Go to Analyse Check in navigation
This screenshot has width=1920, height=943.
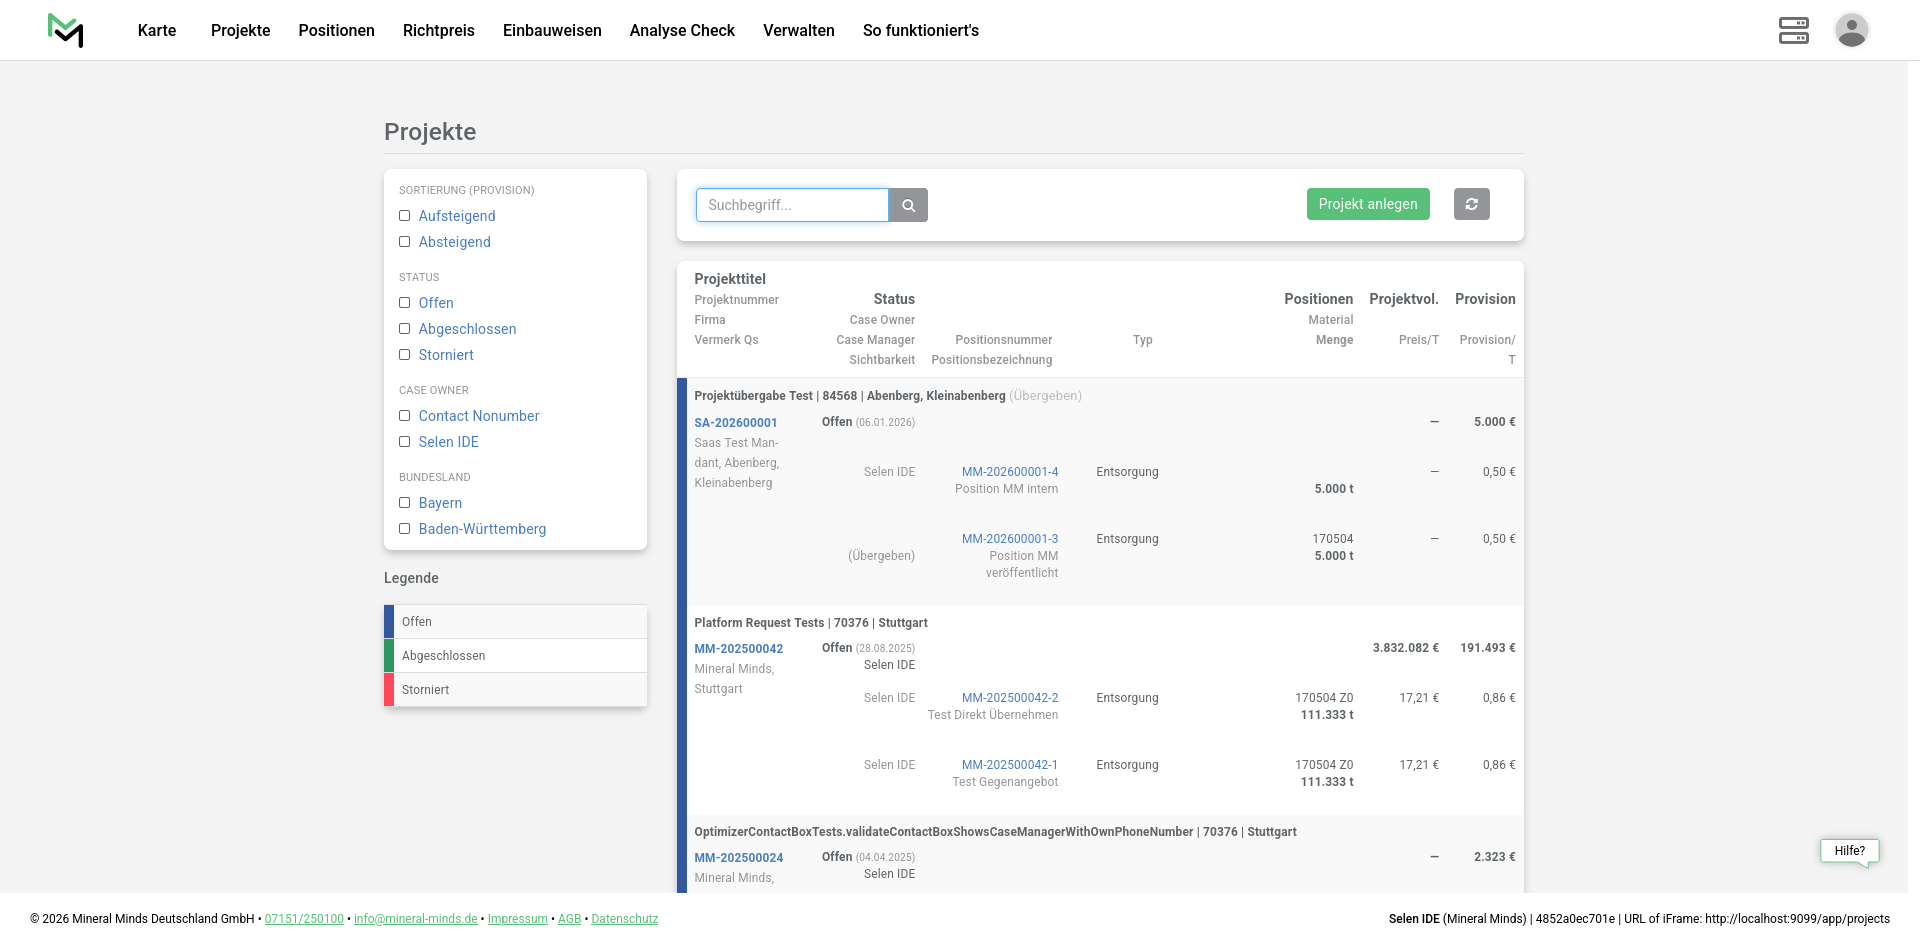[x=682, y=30]
